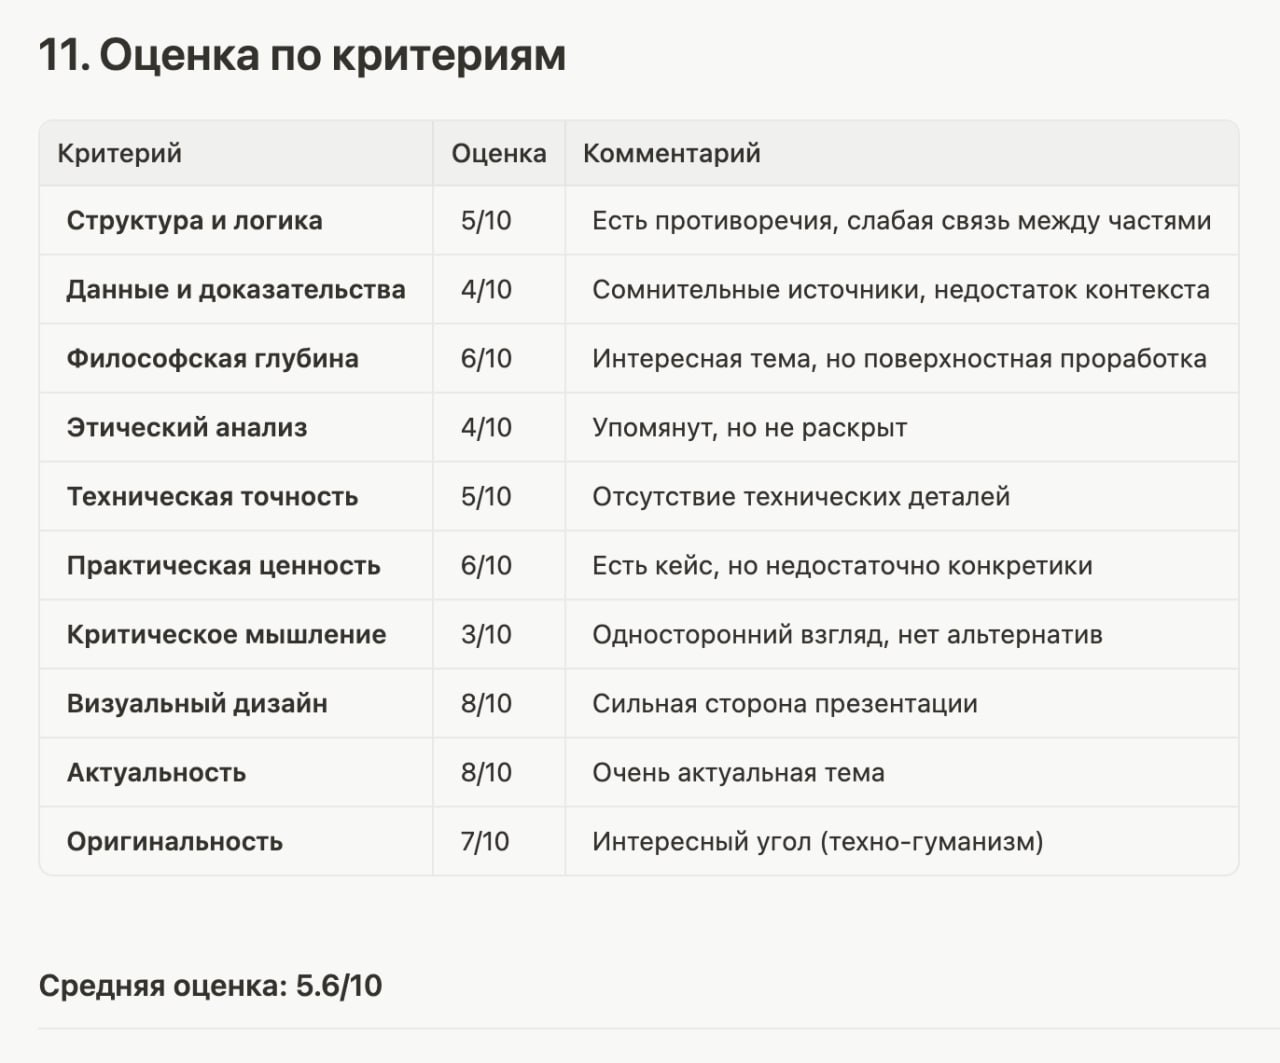Screen dimensions: 1280x1063
Task: Select the "Техническая точность" criterion cell
Action: coord(212,497)
